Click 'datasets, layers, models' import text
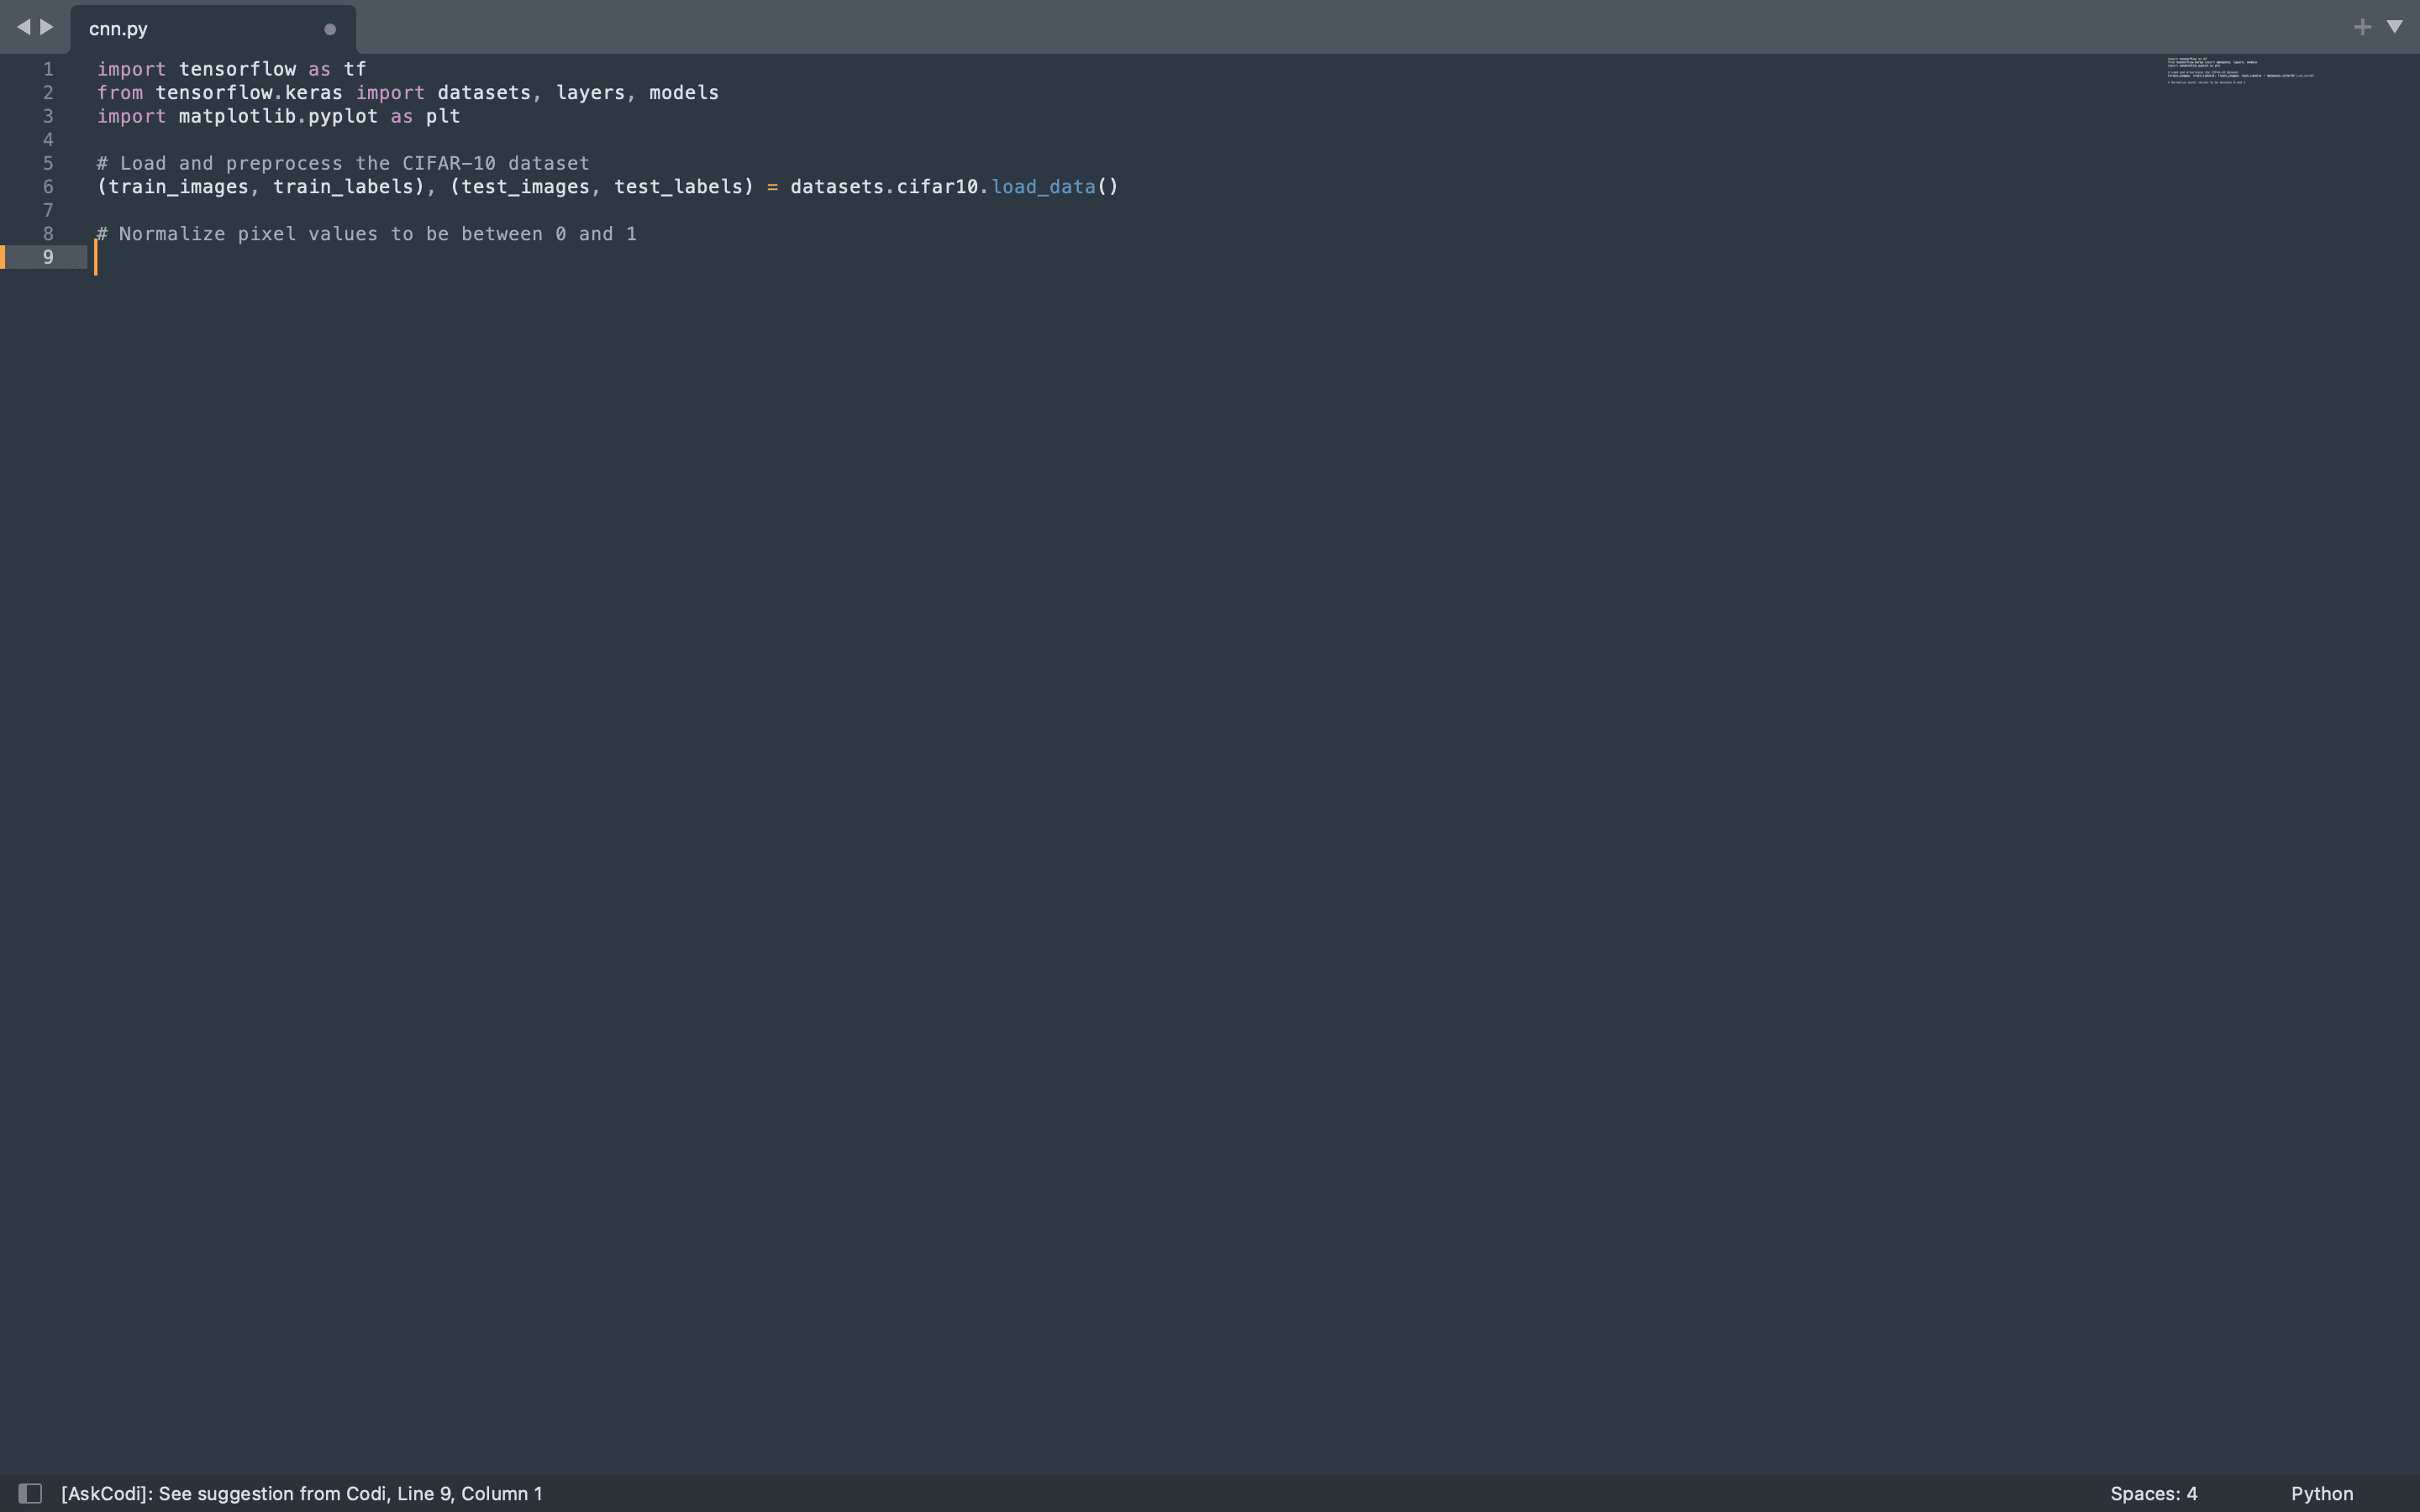This screenshot has height=1512, width=2420. pos(578,93)
